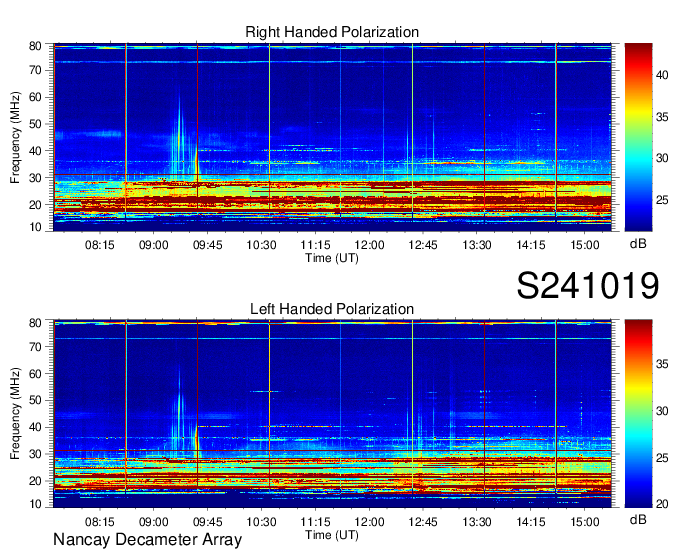Click the 20 MHz frequency tick on Left Handed plot
The width and height of the screenshot is (680, 552).
(35, 481)
